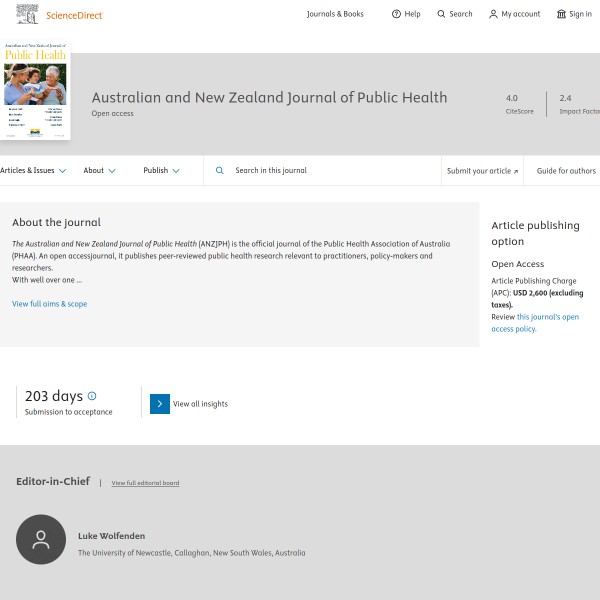The image size is (600, 600).
Task: Click Luke Wolfenden's avatar icon
Action: click(x=41, y=540)
